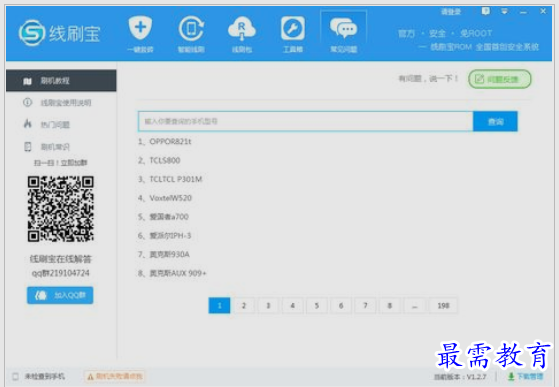
Task: Open the smart phone flash icon
Action: tap(191, 34)
